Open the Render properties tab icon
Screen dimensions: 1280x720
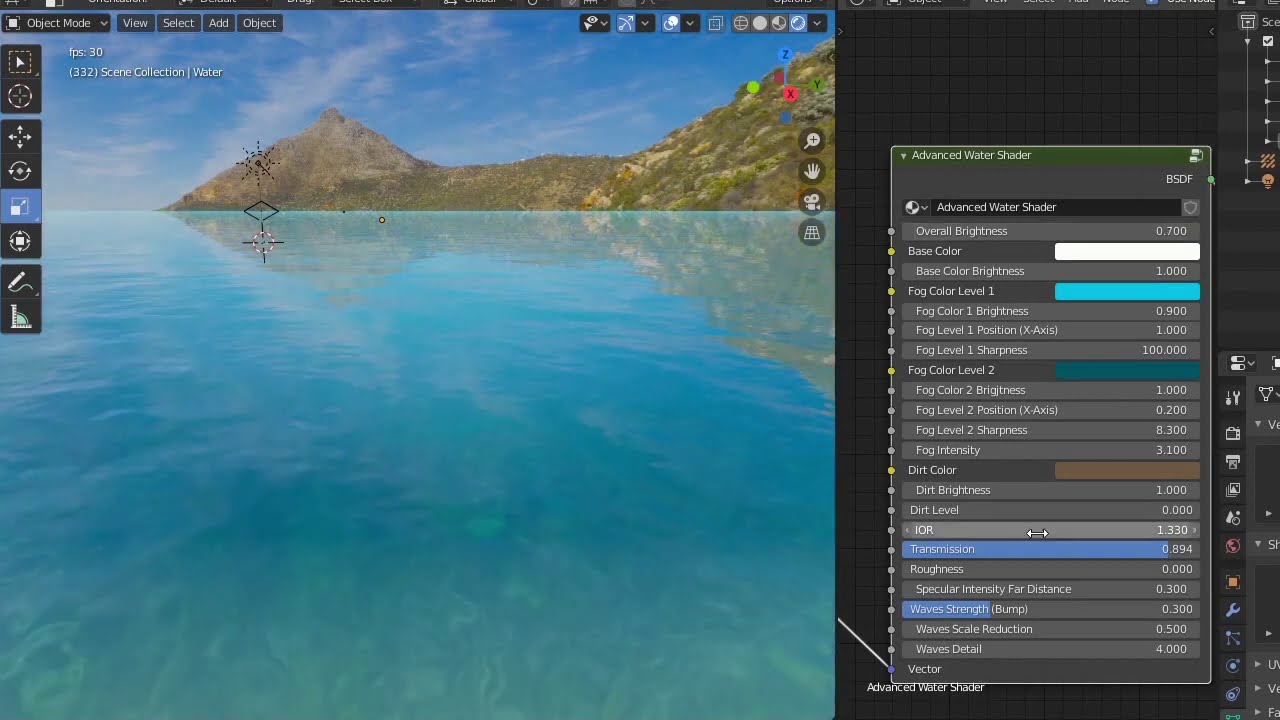coord(1233,433)
